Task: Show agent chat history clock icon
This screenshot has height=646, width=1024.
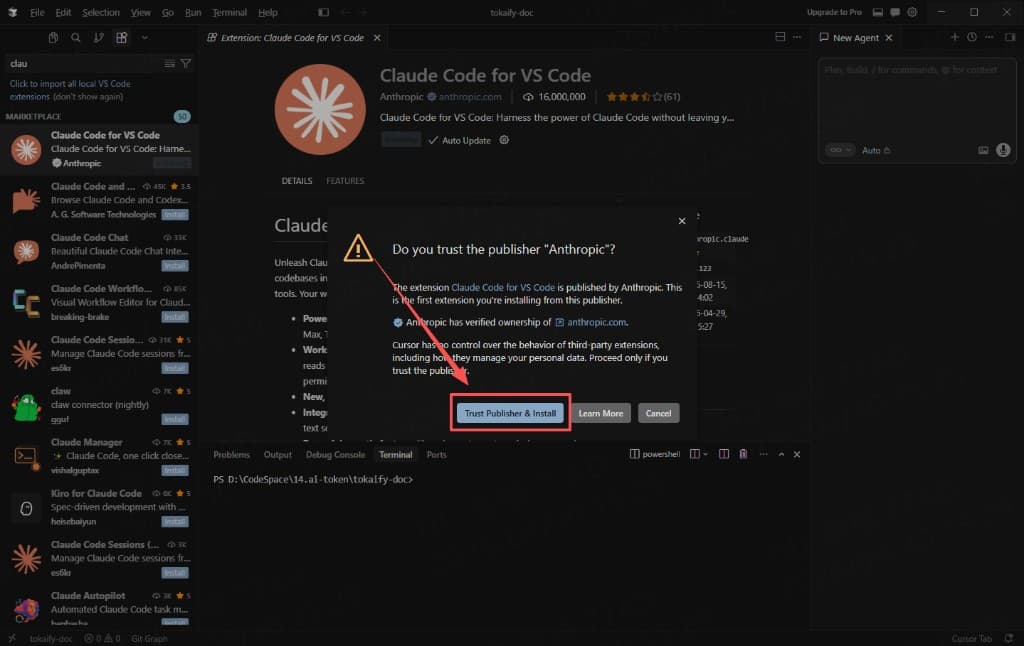Action: coord(972,37)
